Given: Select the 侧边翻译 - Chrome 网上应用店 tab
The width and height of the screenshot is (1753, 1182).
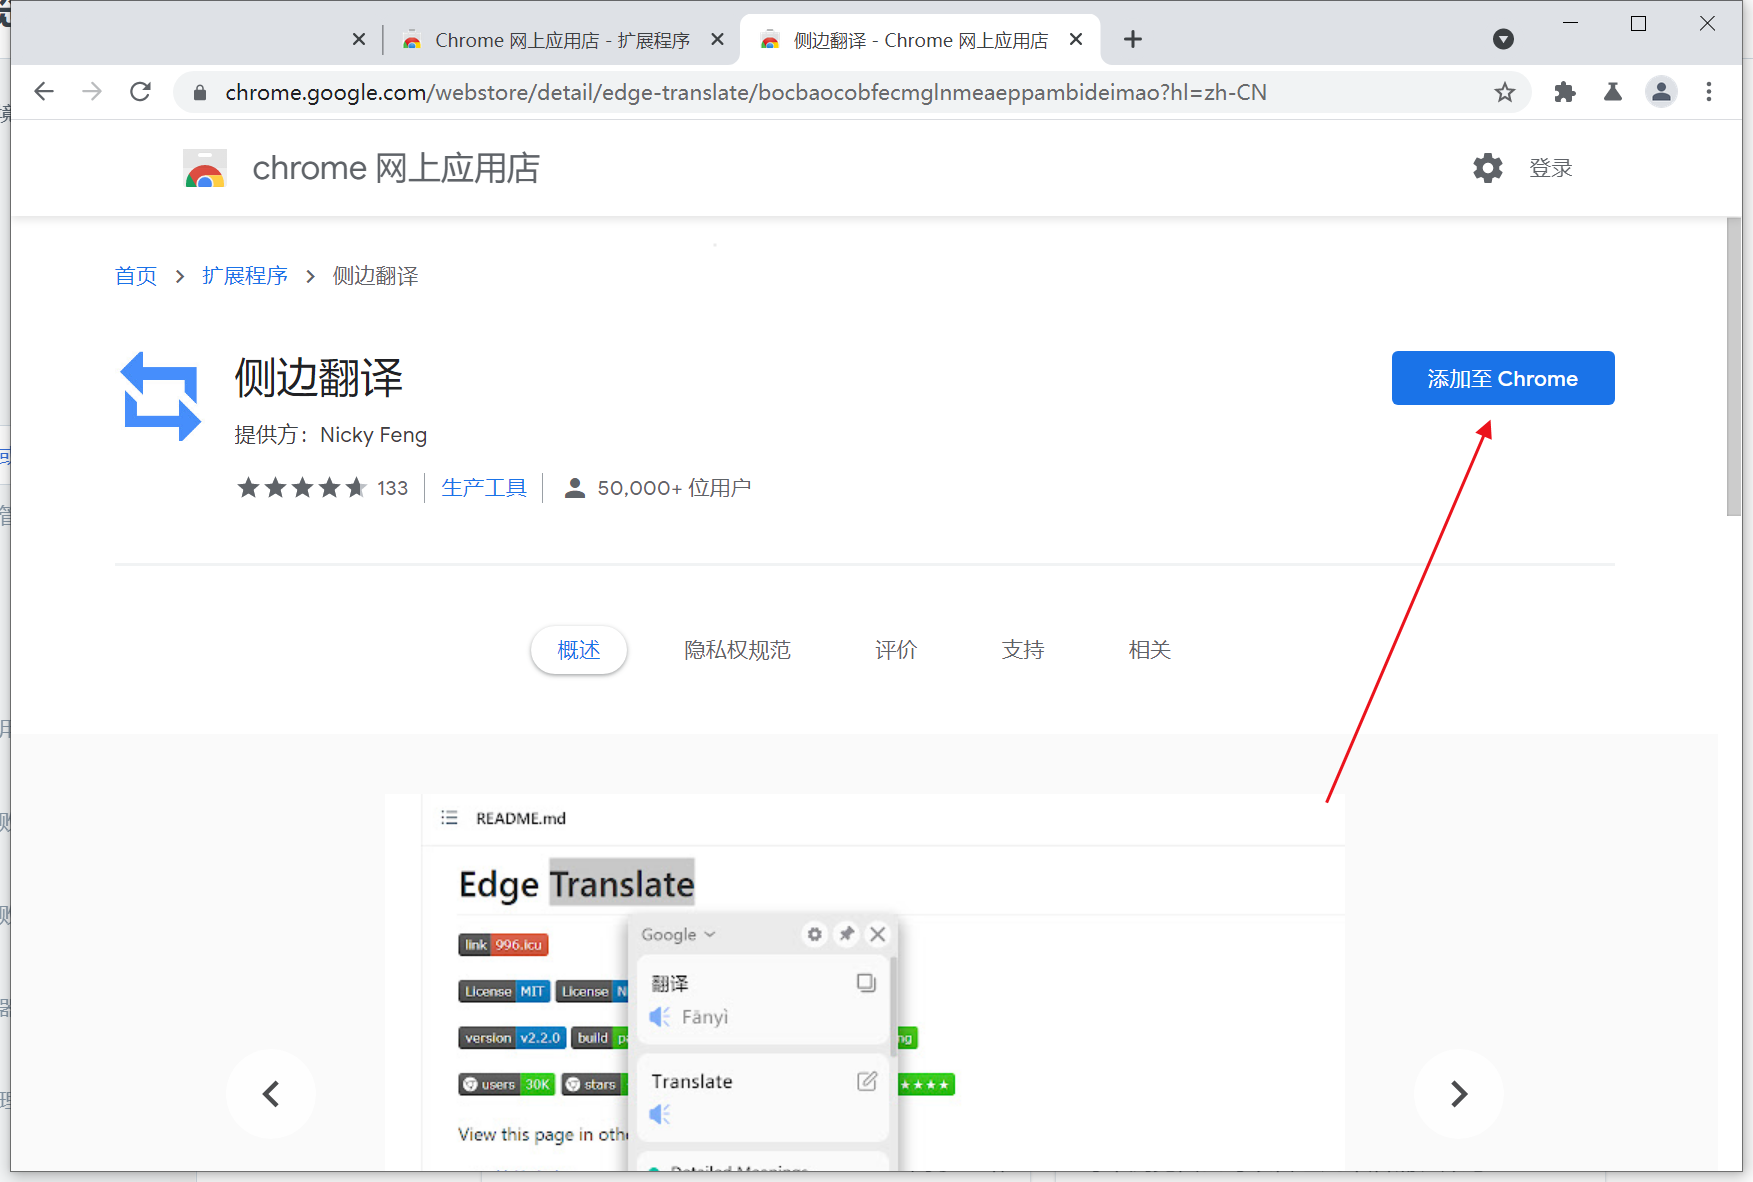Looking at the screenshot, I should 920,40.
